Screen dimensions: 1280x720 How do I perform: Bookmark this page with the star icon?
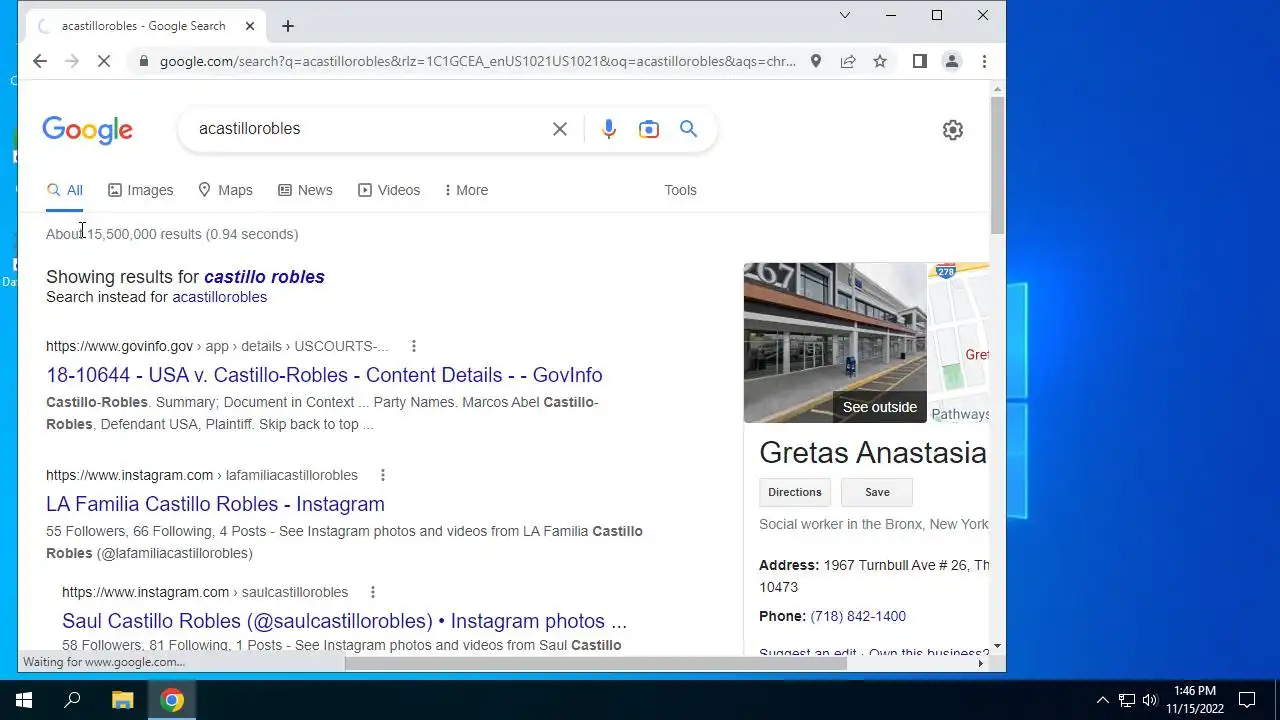click(x=880, y=61)
